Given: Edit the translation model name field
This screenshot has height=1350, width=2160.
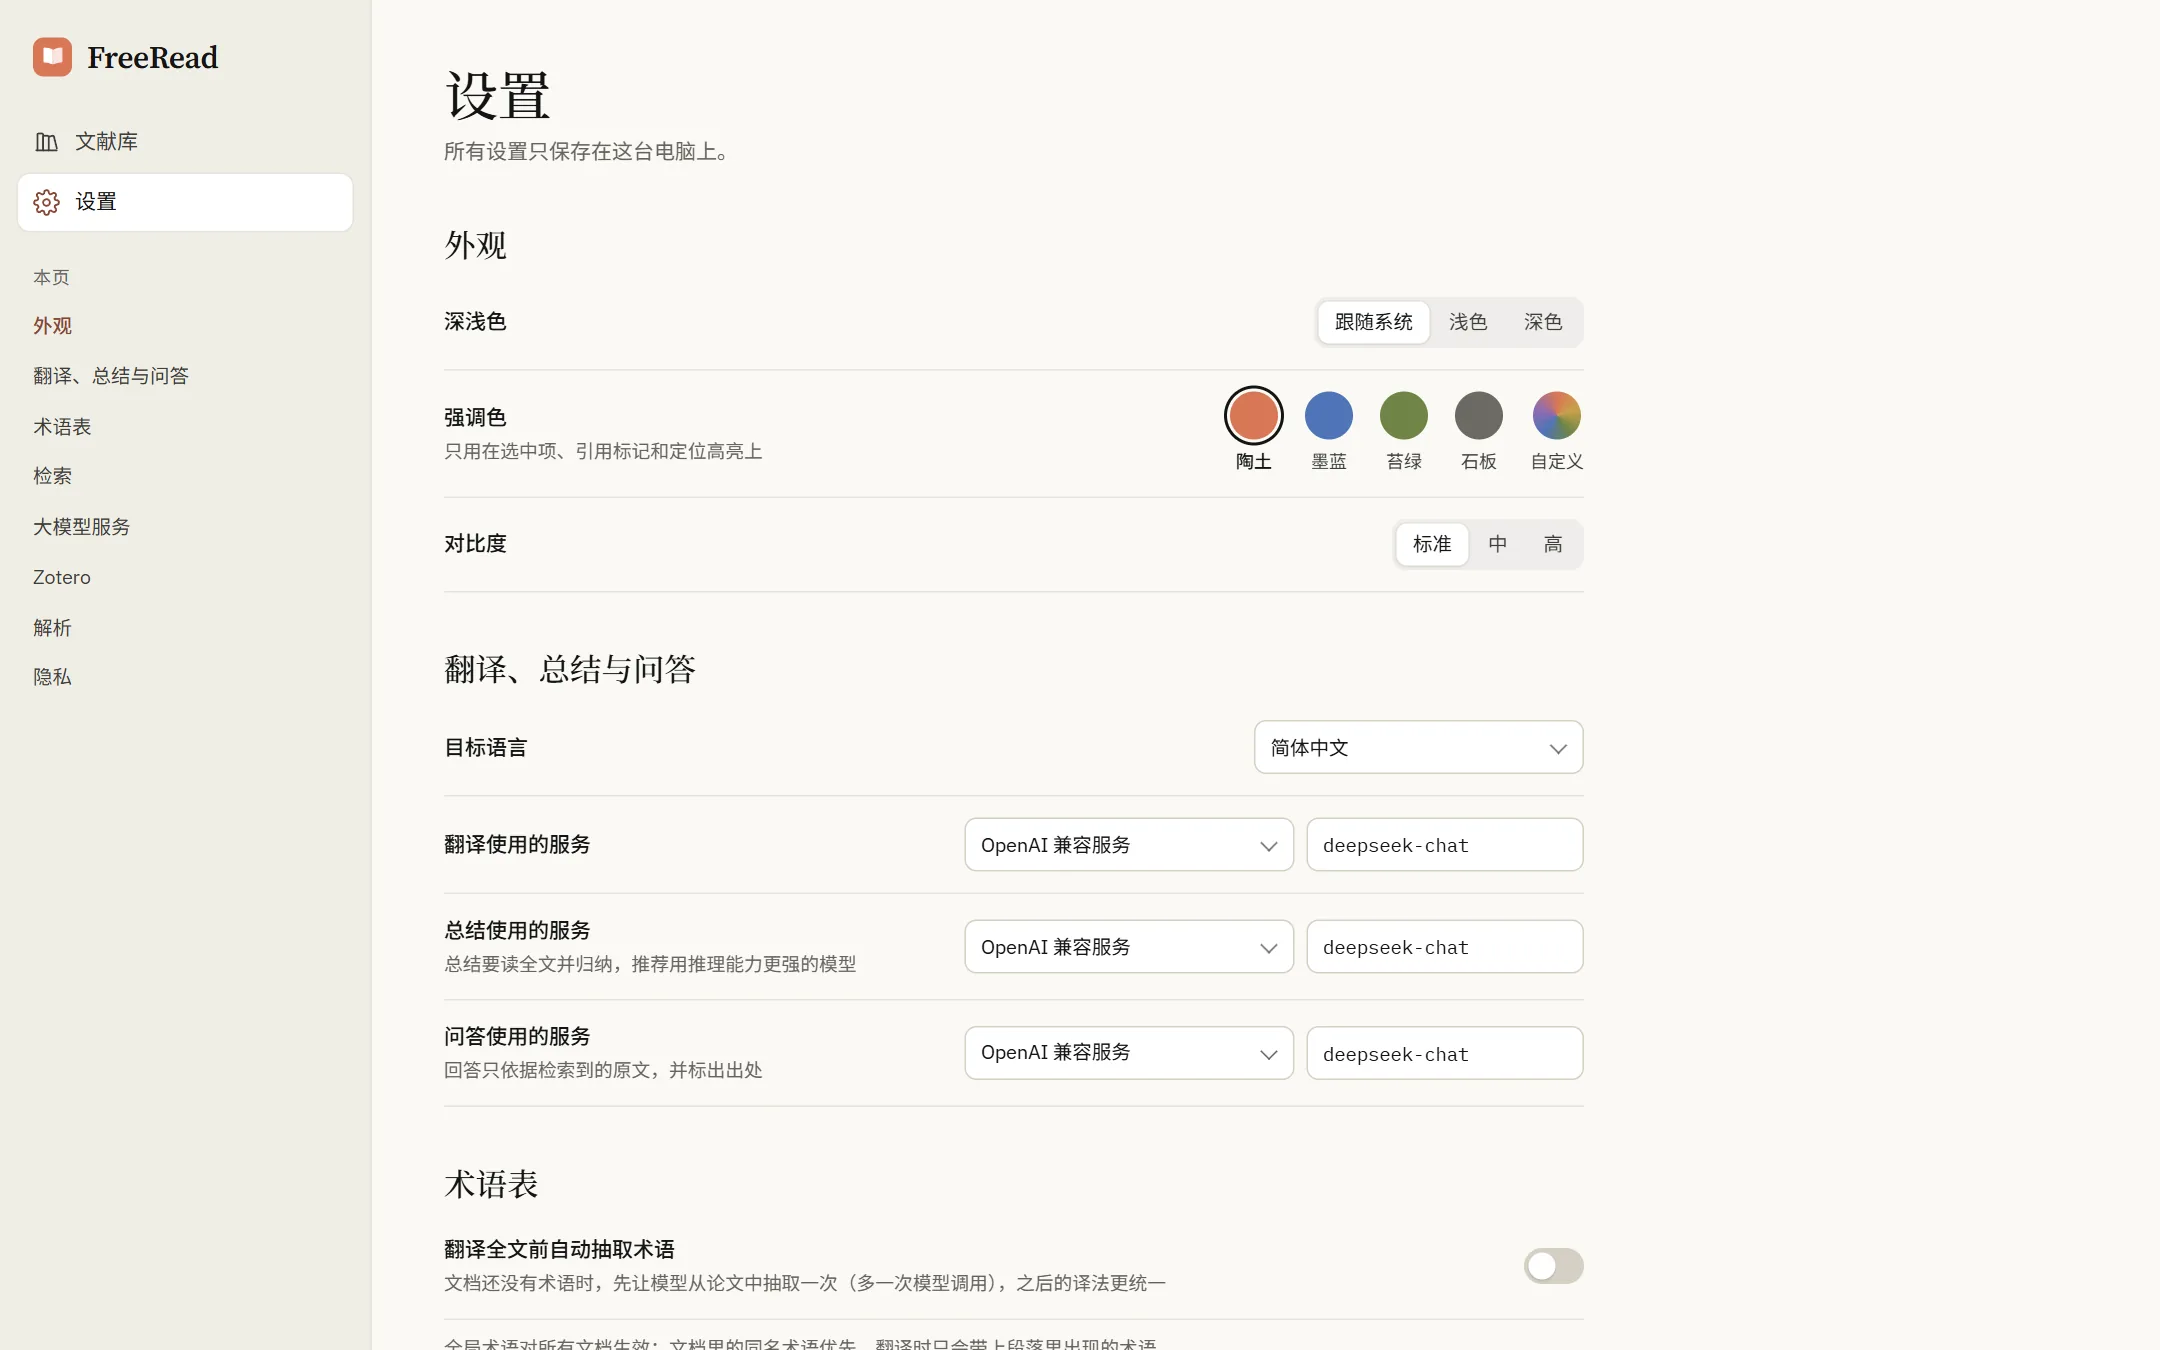Looking at the screenshot, I should point(1444,845).
